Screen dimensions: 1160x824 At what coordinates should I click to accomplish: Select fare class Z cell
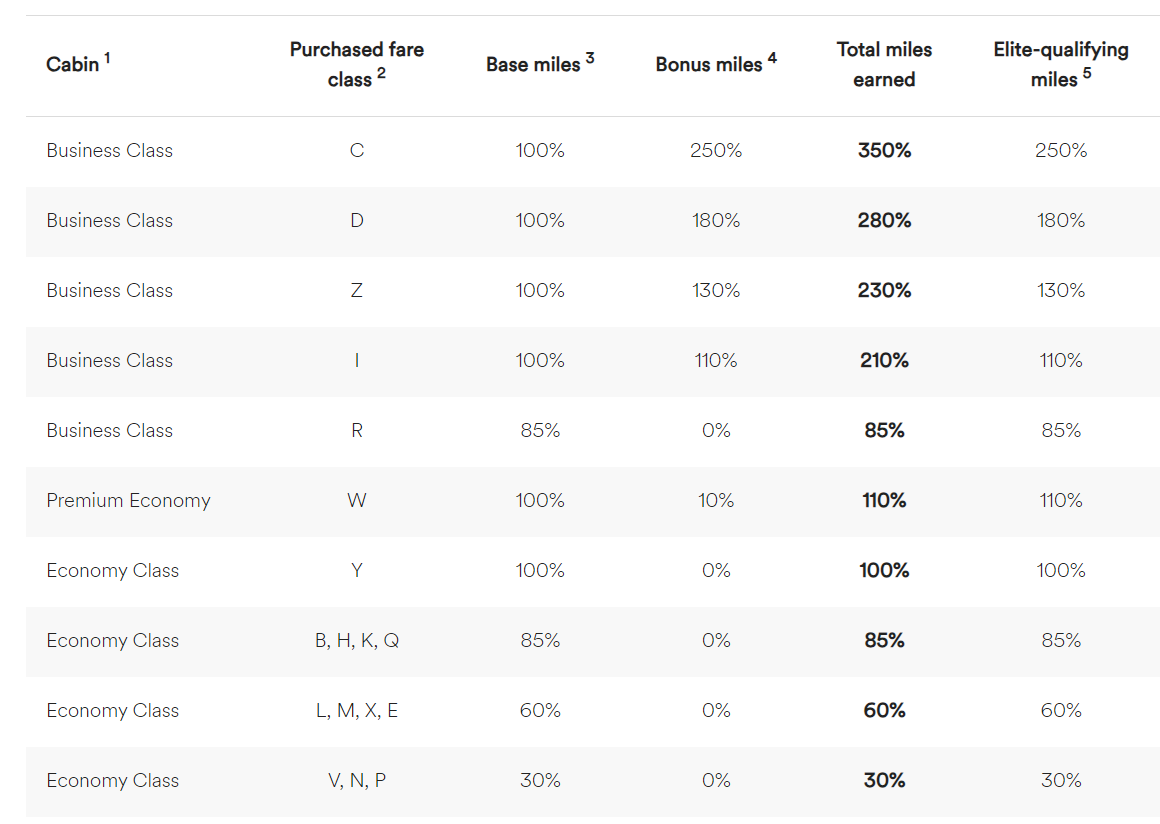[x=356, y=291]
